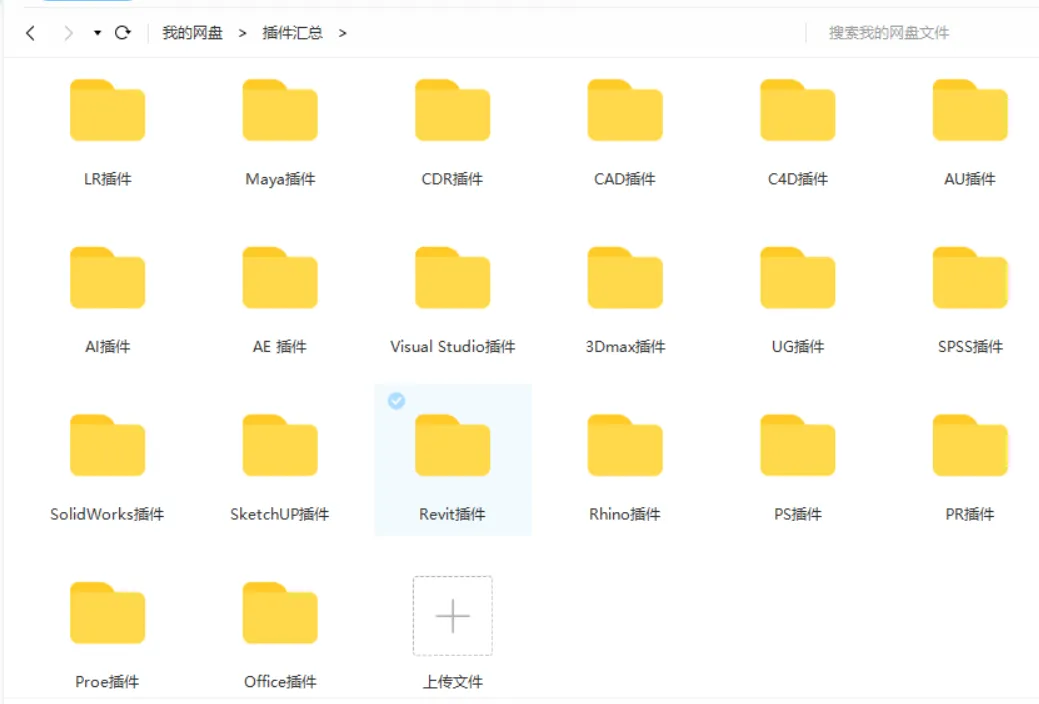
Task: Open the SketchUP插件 folder icon
Action: [280, 445]
